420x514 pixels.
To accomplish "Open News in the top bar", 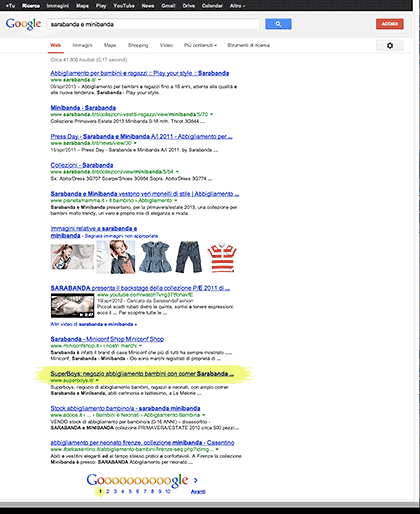I will point(148,6).
